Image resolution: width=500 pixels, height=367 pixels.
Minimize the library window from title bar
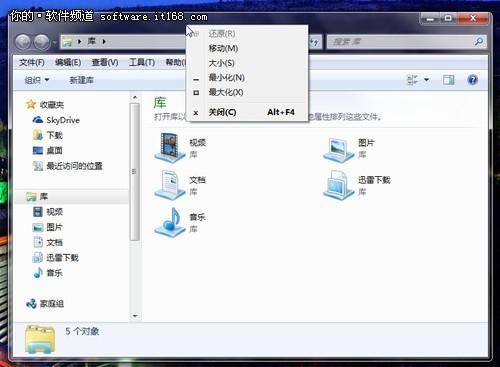pyautogui.click(x=430, y=18)
